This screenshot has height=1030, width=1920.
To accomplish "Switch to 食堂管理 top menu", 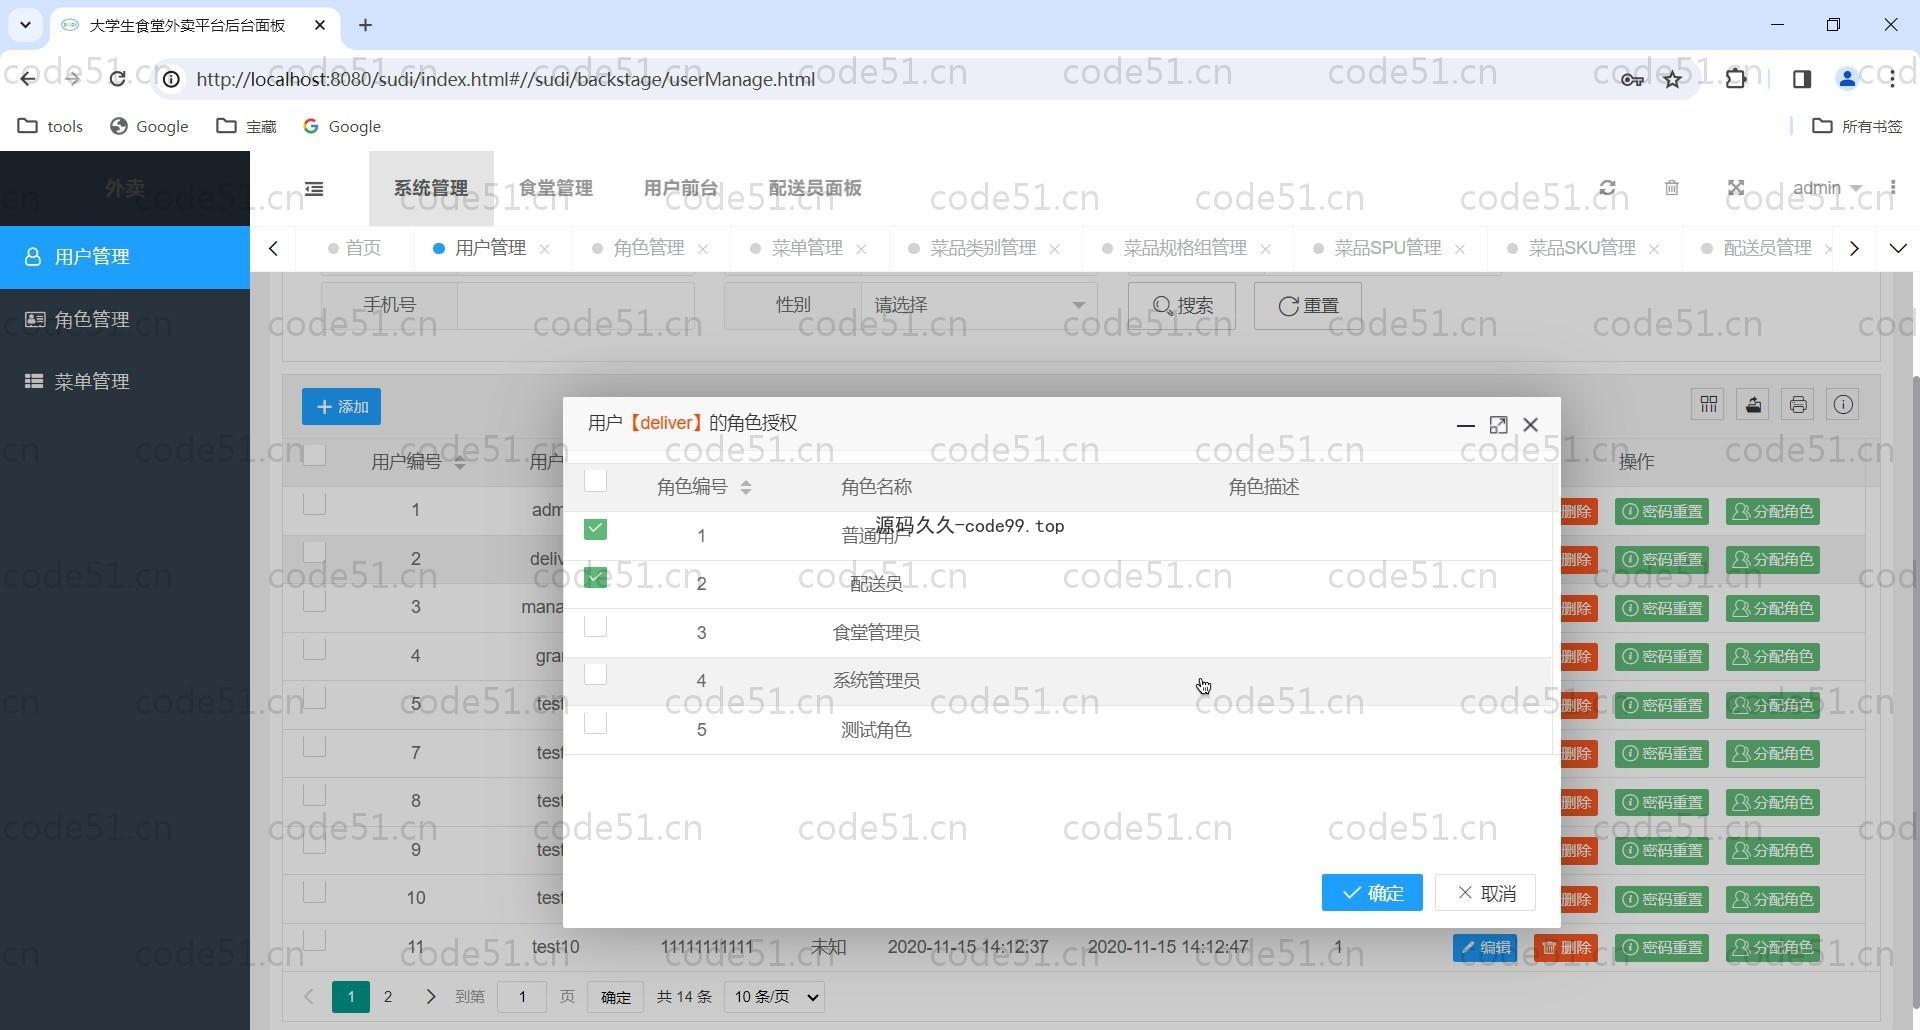I will pos(556,188).
